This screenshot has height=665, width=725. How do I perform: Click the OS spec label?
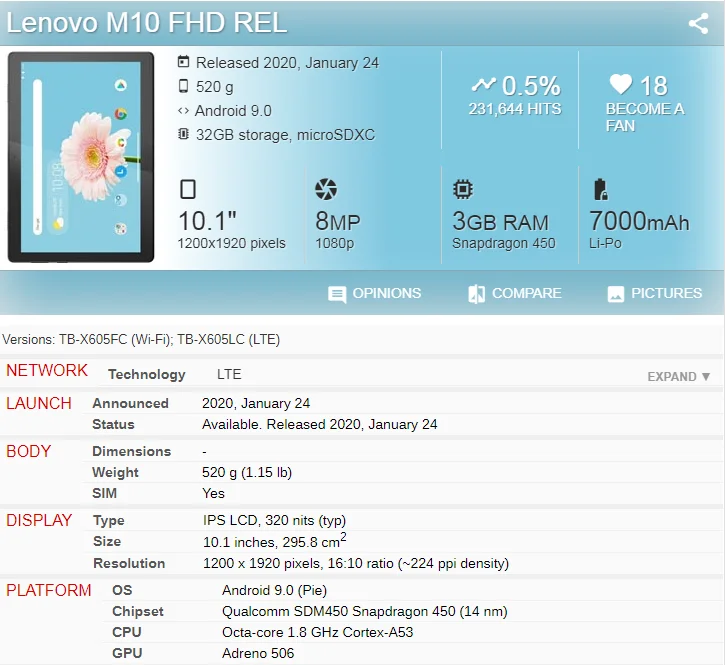click(x=122, y=590)
